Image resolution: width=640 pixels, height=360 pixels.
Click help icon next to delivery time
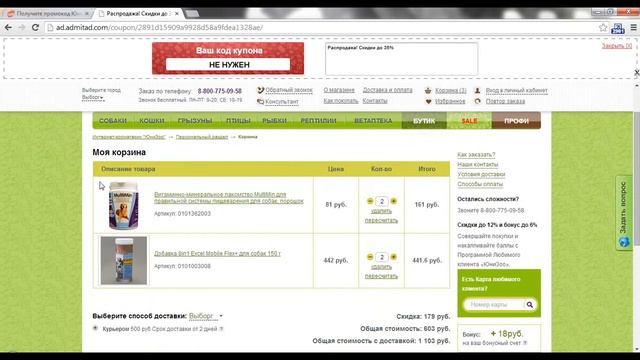(x=221, y=329)
